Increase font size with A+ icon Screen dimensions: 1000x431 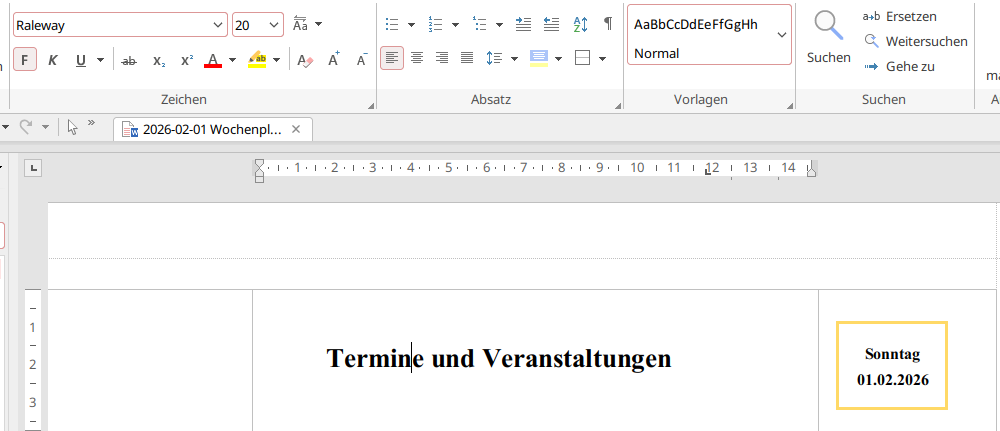pos(334,60)
